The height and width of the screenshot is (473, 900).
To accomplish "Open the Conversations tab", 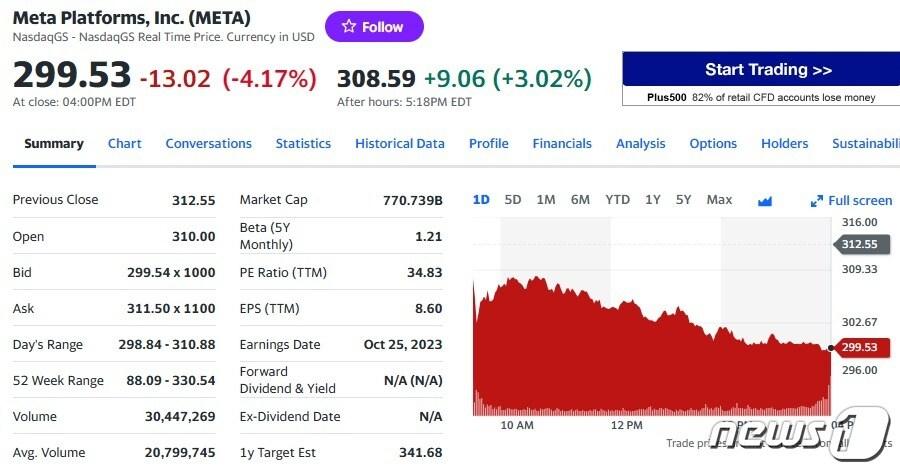I will pyautogui.click(x=208, y=143).
